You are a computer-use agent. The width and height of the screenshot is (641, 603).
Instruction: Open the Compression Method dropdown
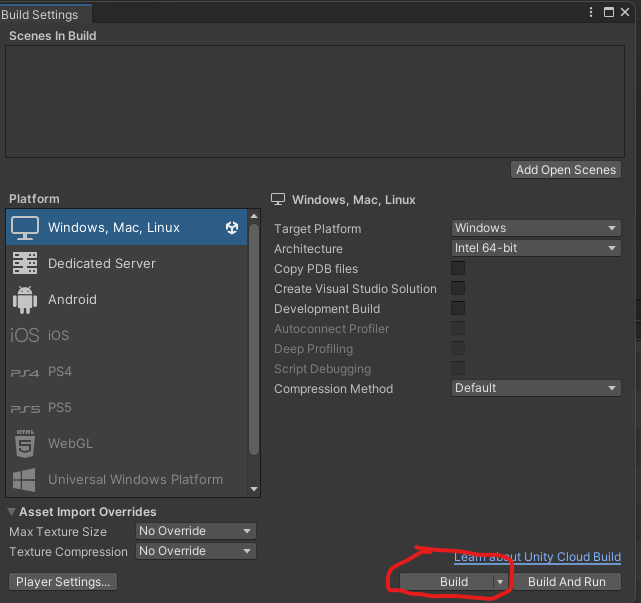536,388
